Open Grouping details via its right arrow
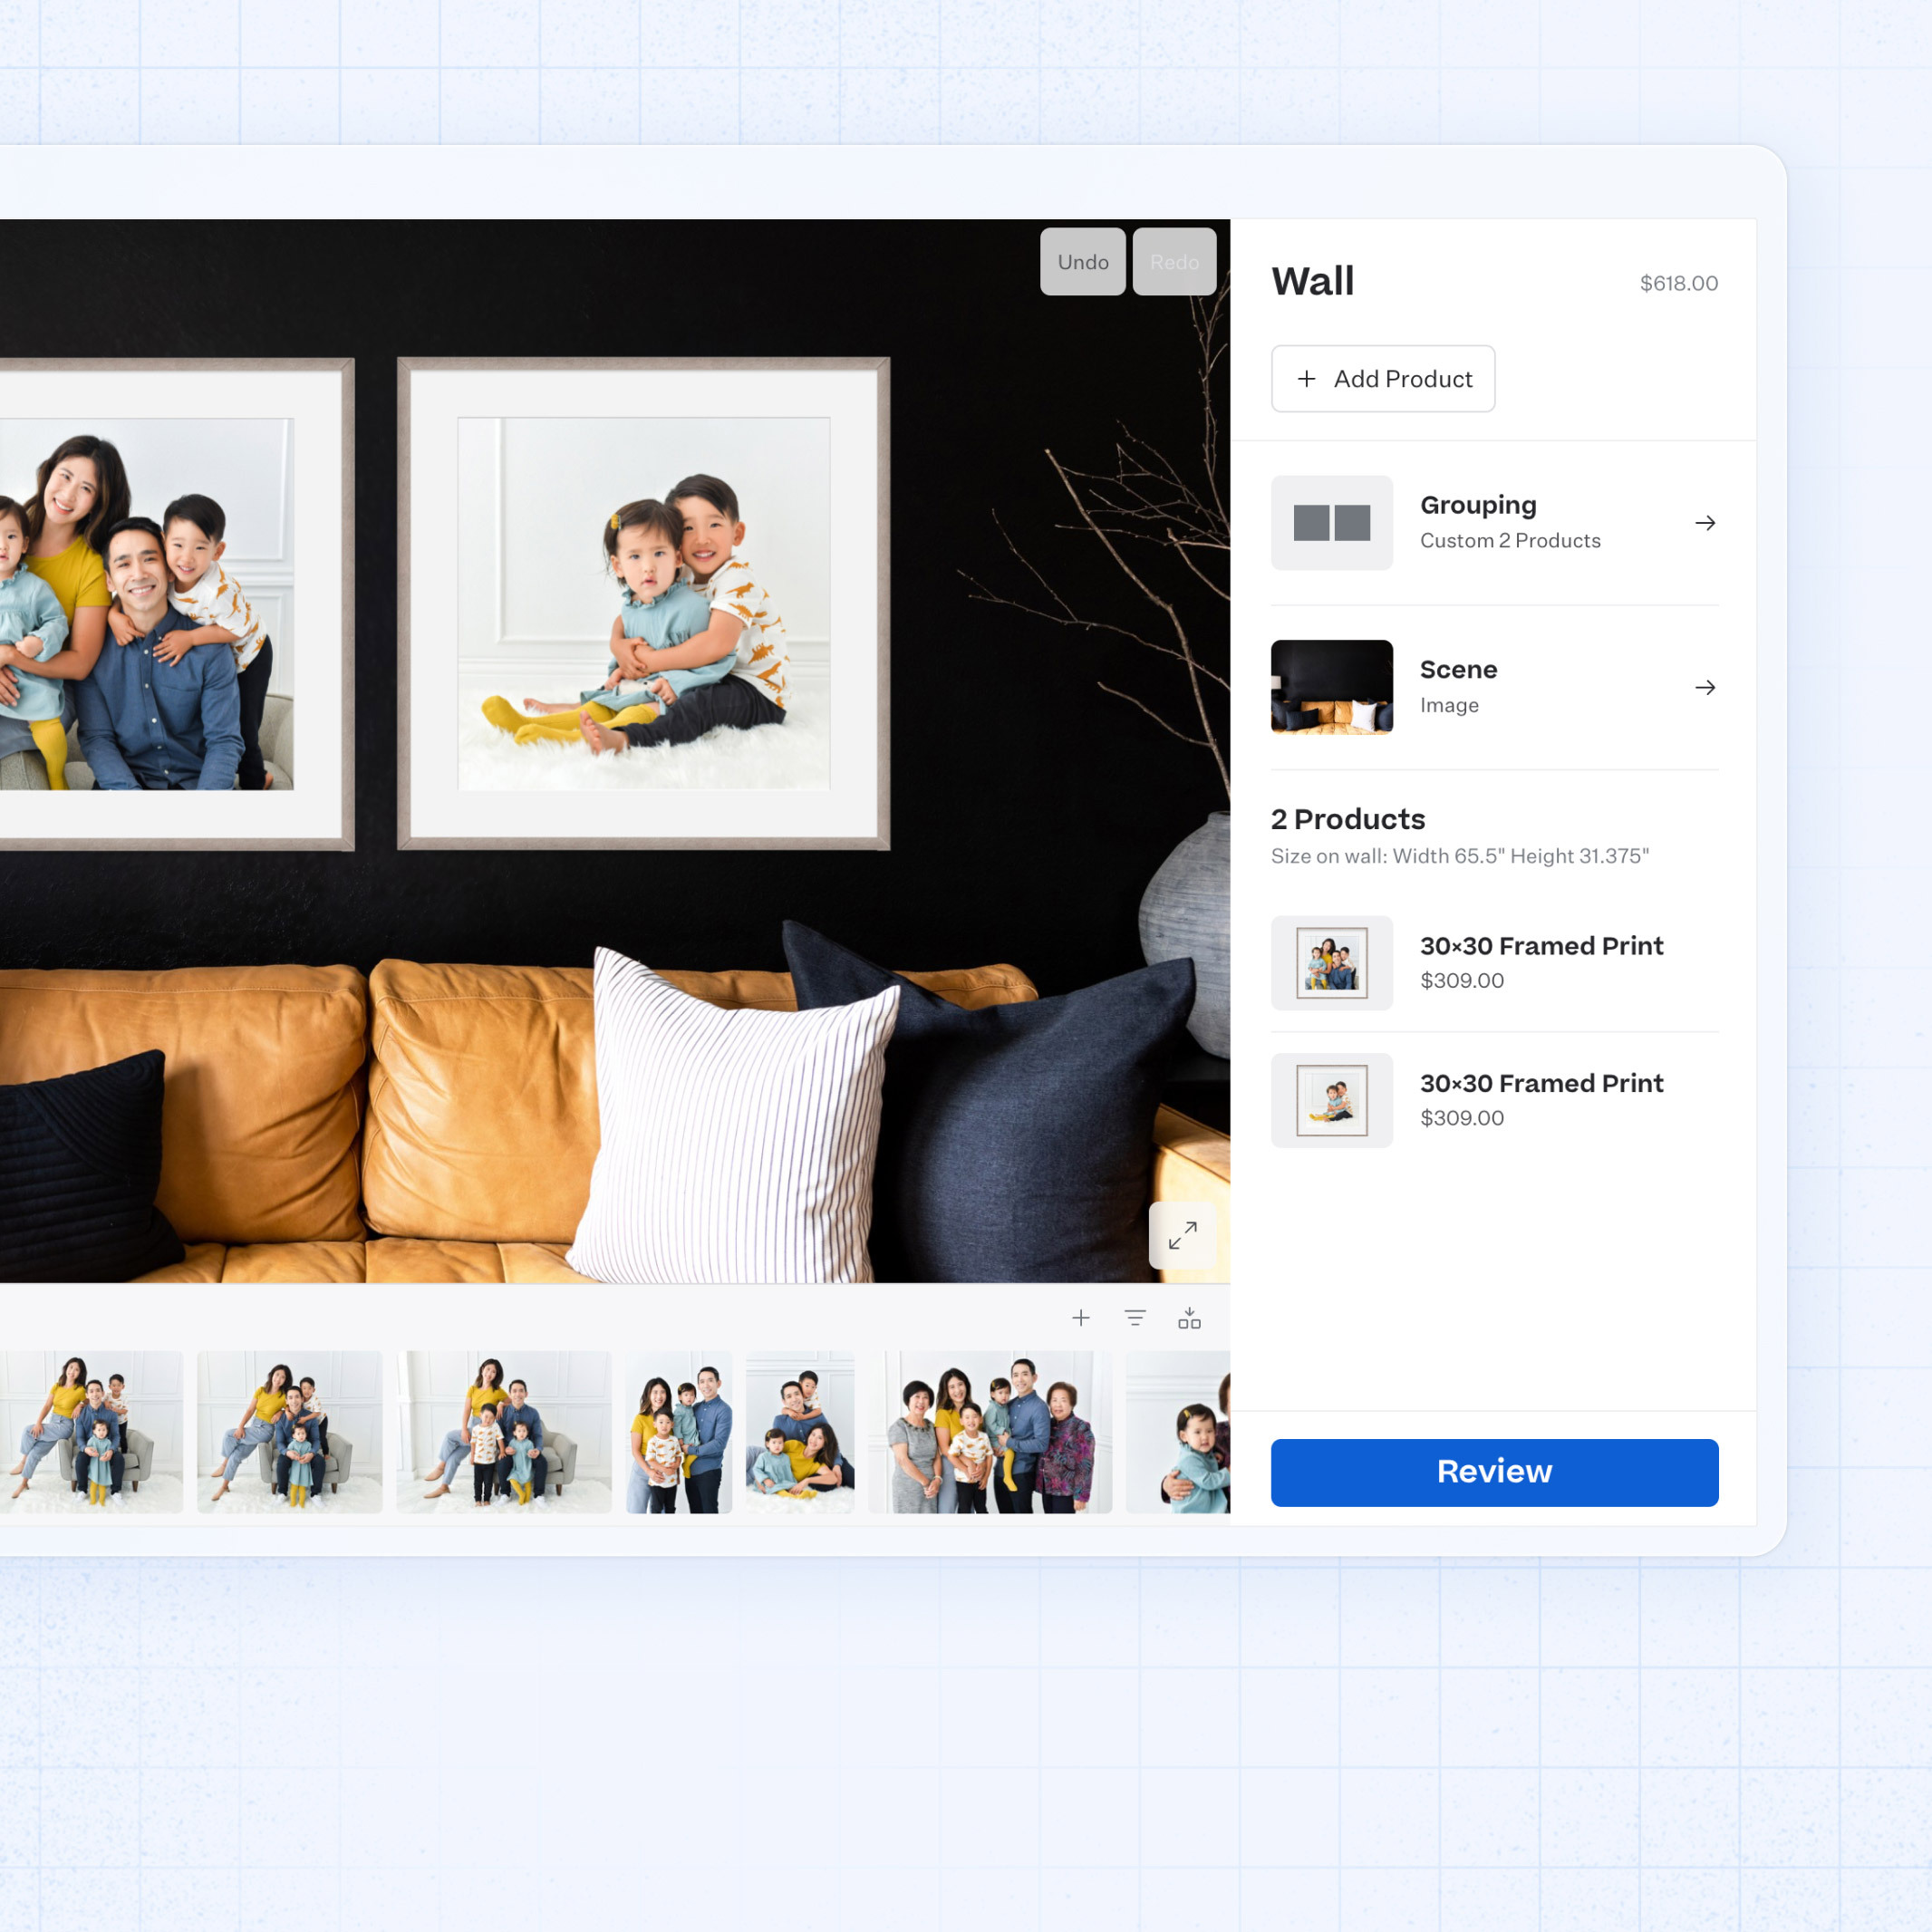 click(x=1705, y=522)
